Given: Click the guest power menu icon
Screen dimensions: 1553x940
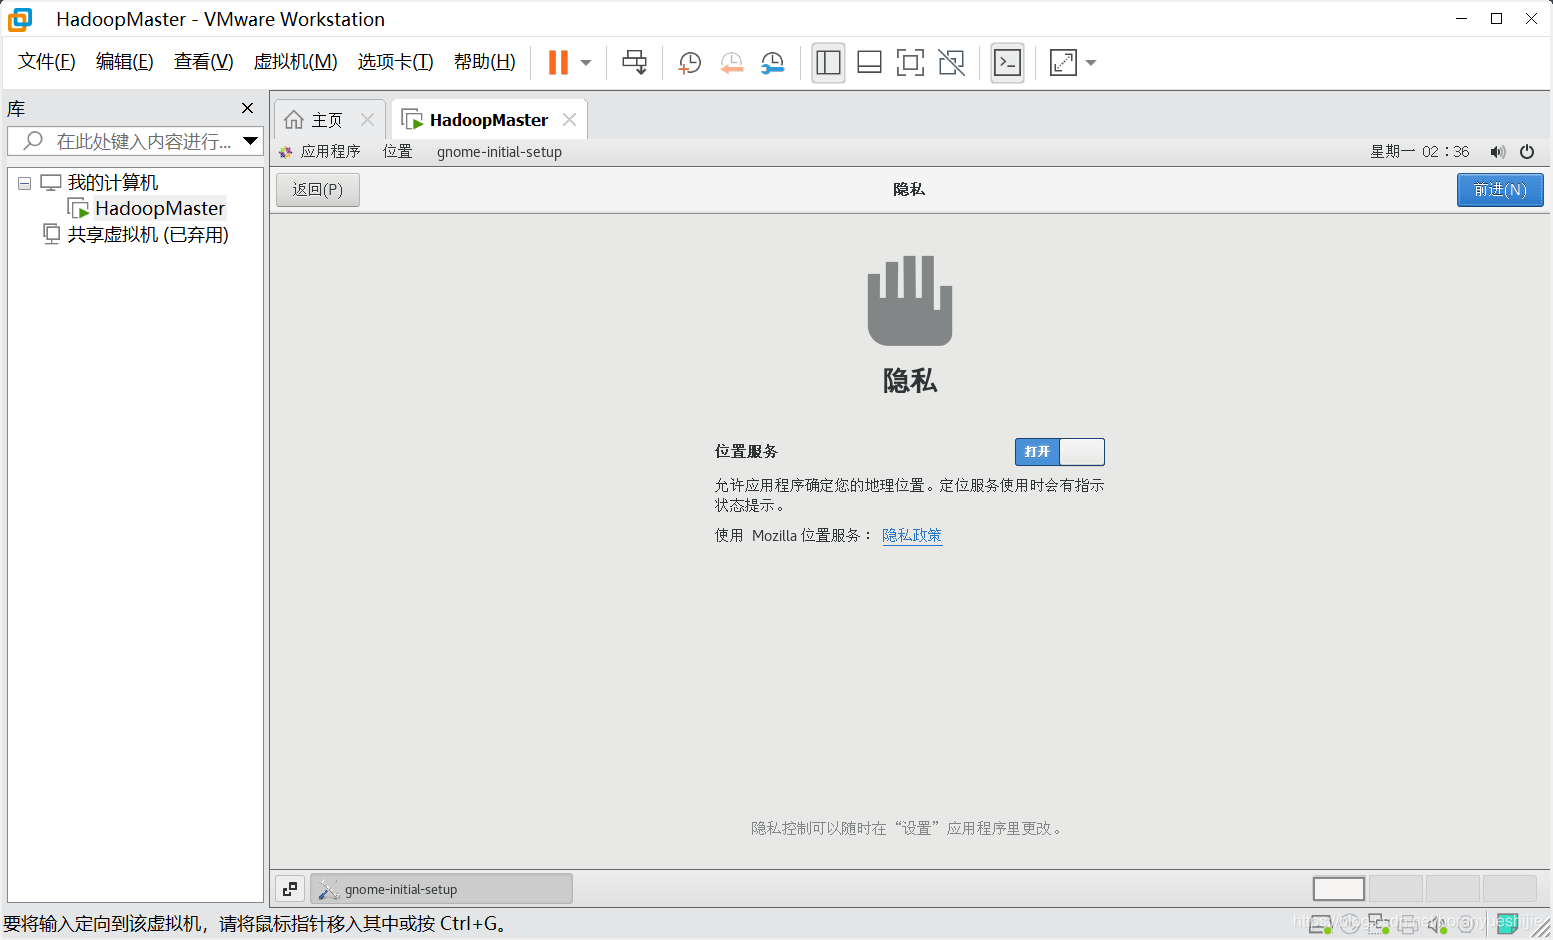Looking at the screenshot, I should (x=1527, y=152).
